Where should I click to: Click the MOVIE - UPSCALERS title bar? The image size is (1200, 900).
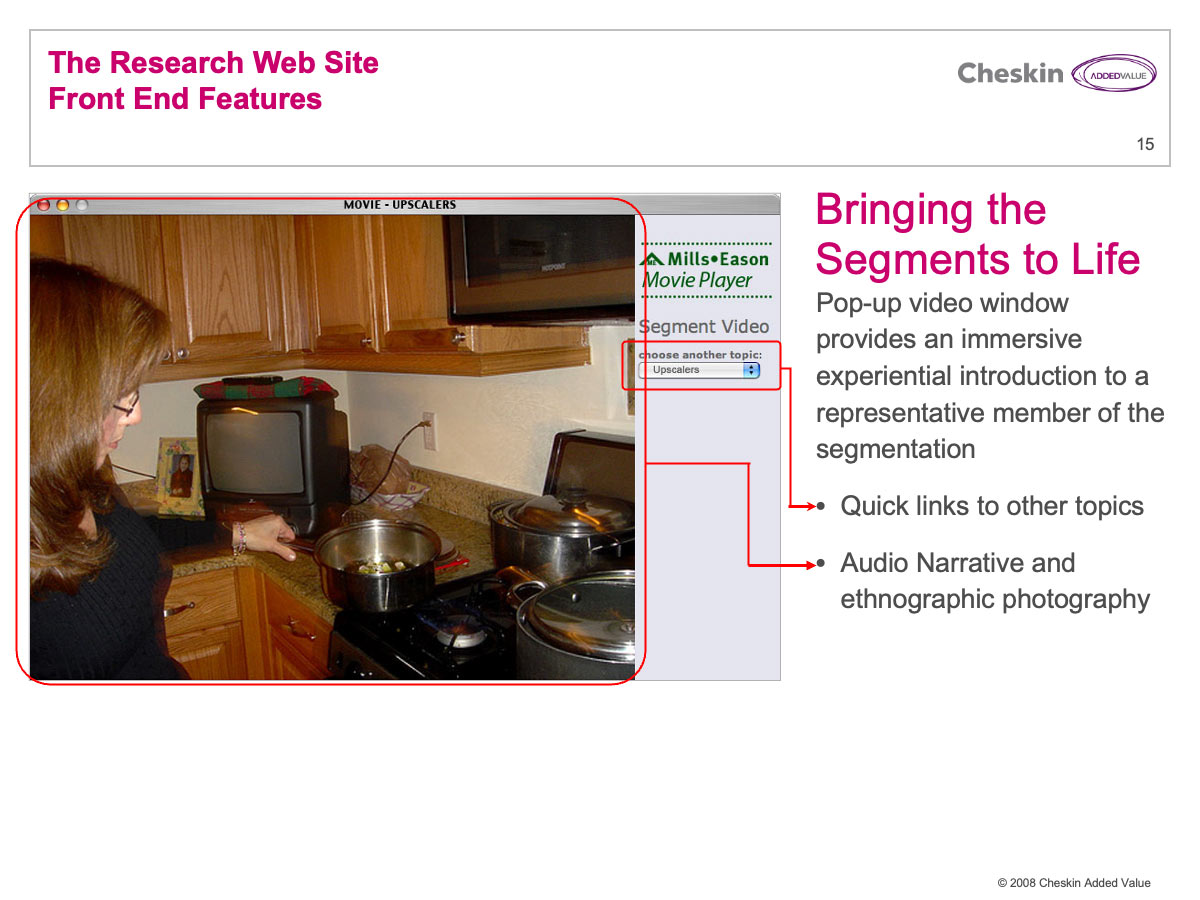pyautogui.click(x=400, y=205)
